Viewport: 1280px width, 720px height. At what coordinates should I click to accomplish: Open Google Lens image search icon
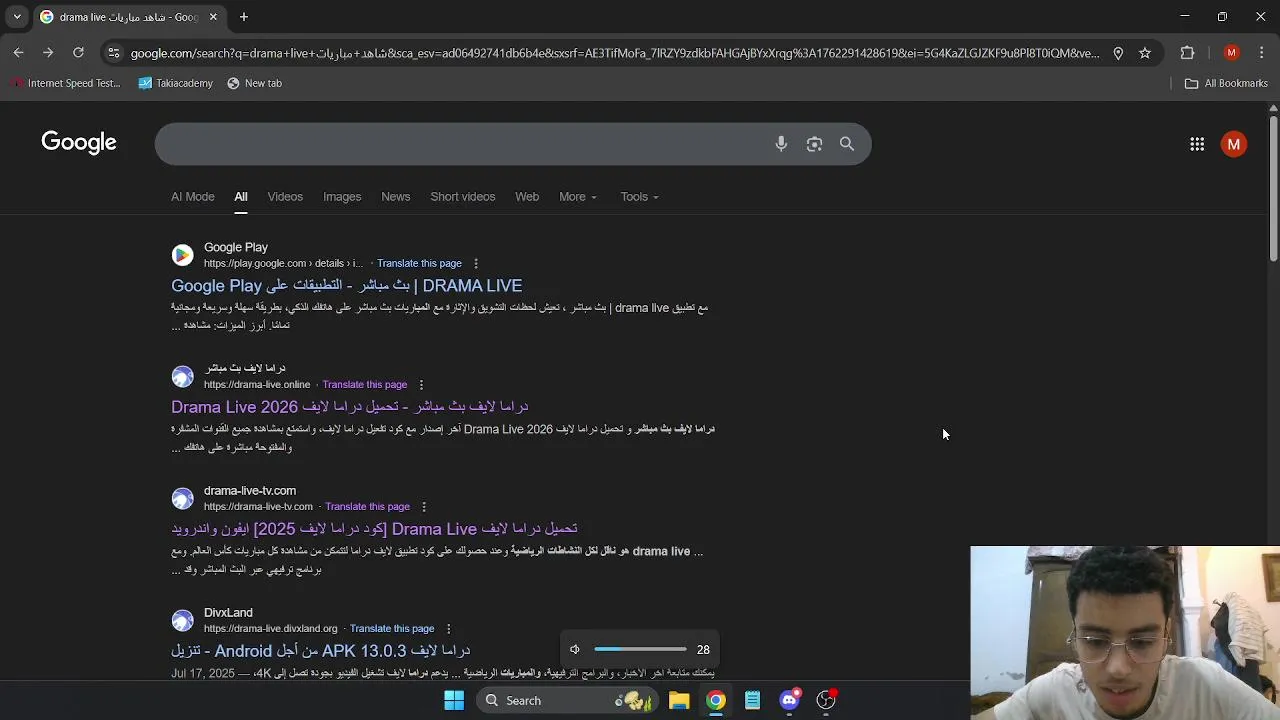click(814, 144)
